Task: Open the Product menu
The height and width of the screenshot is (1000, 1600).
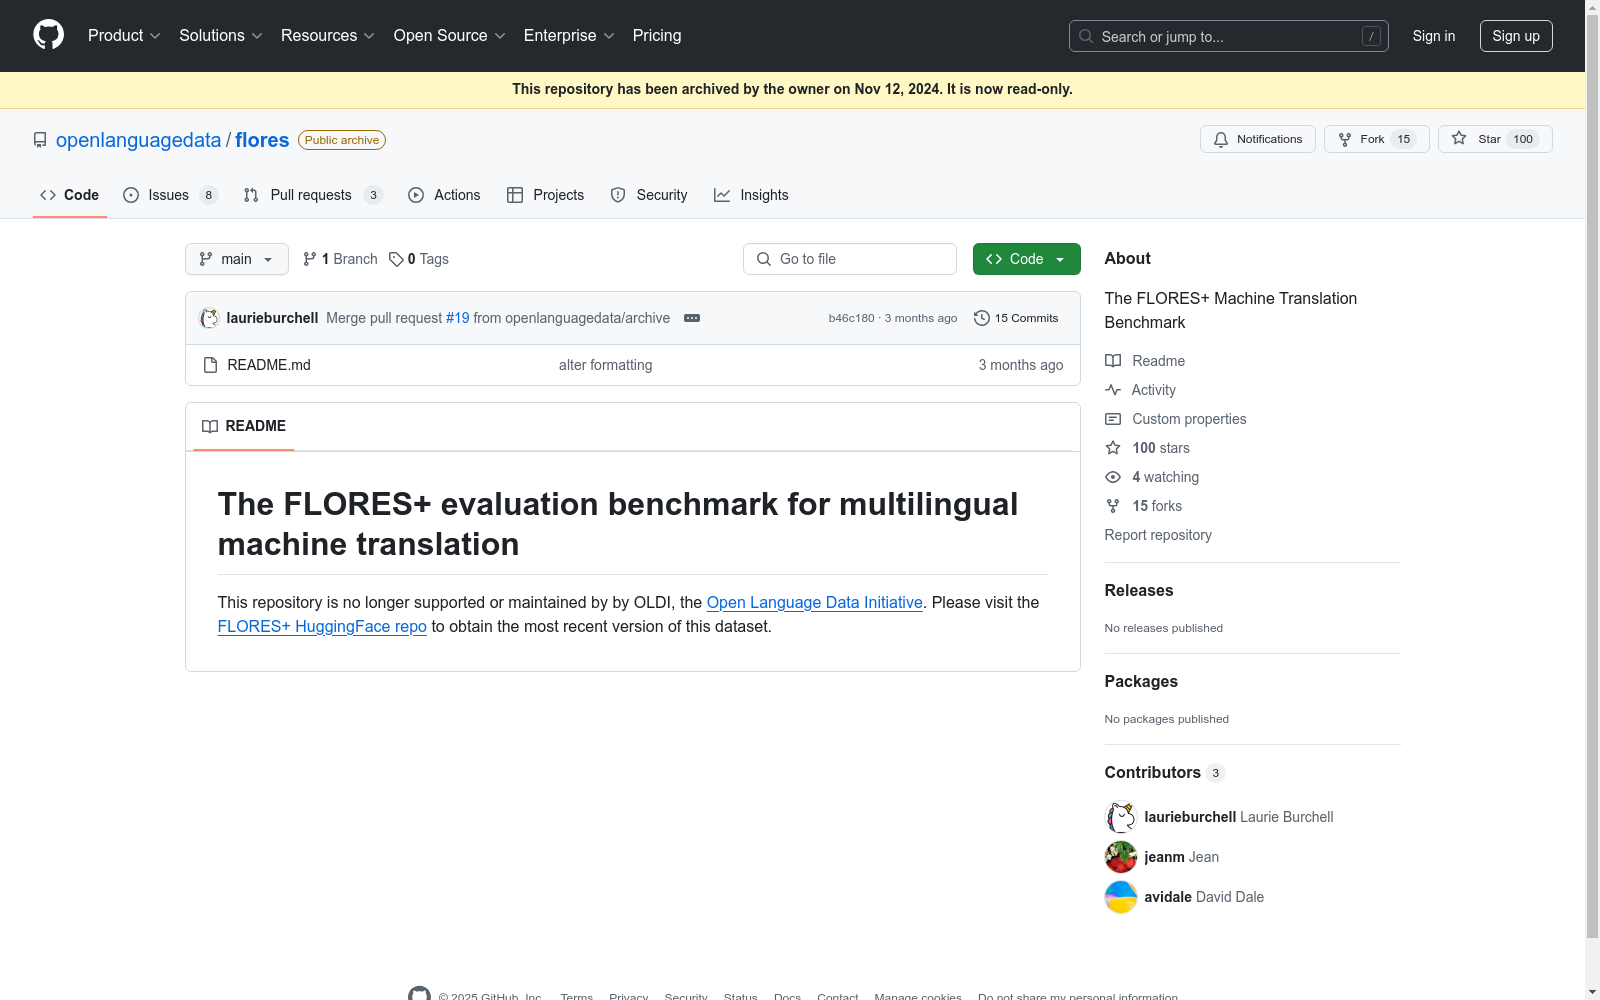Action: click(124, 36)
